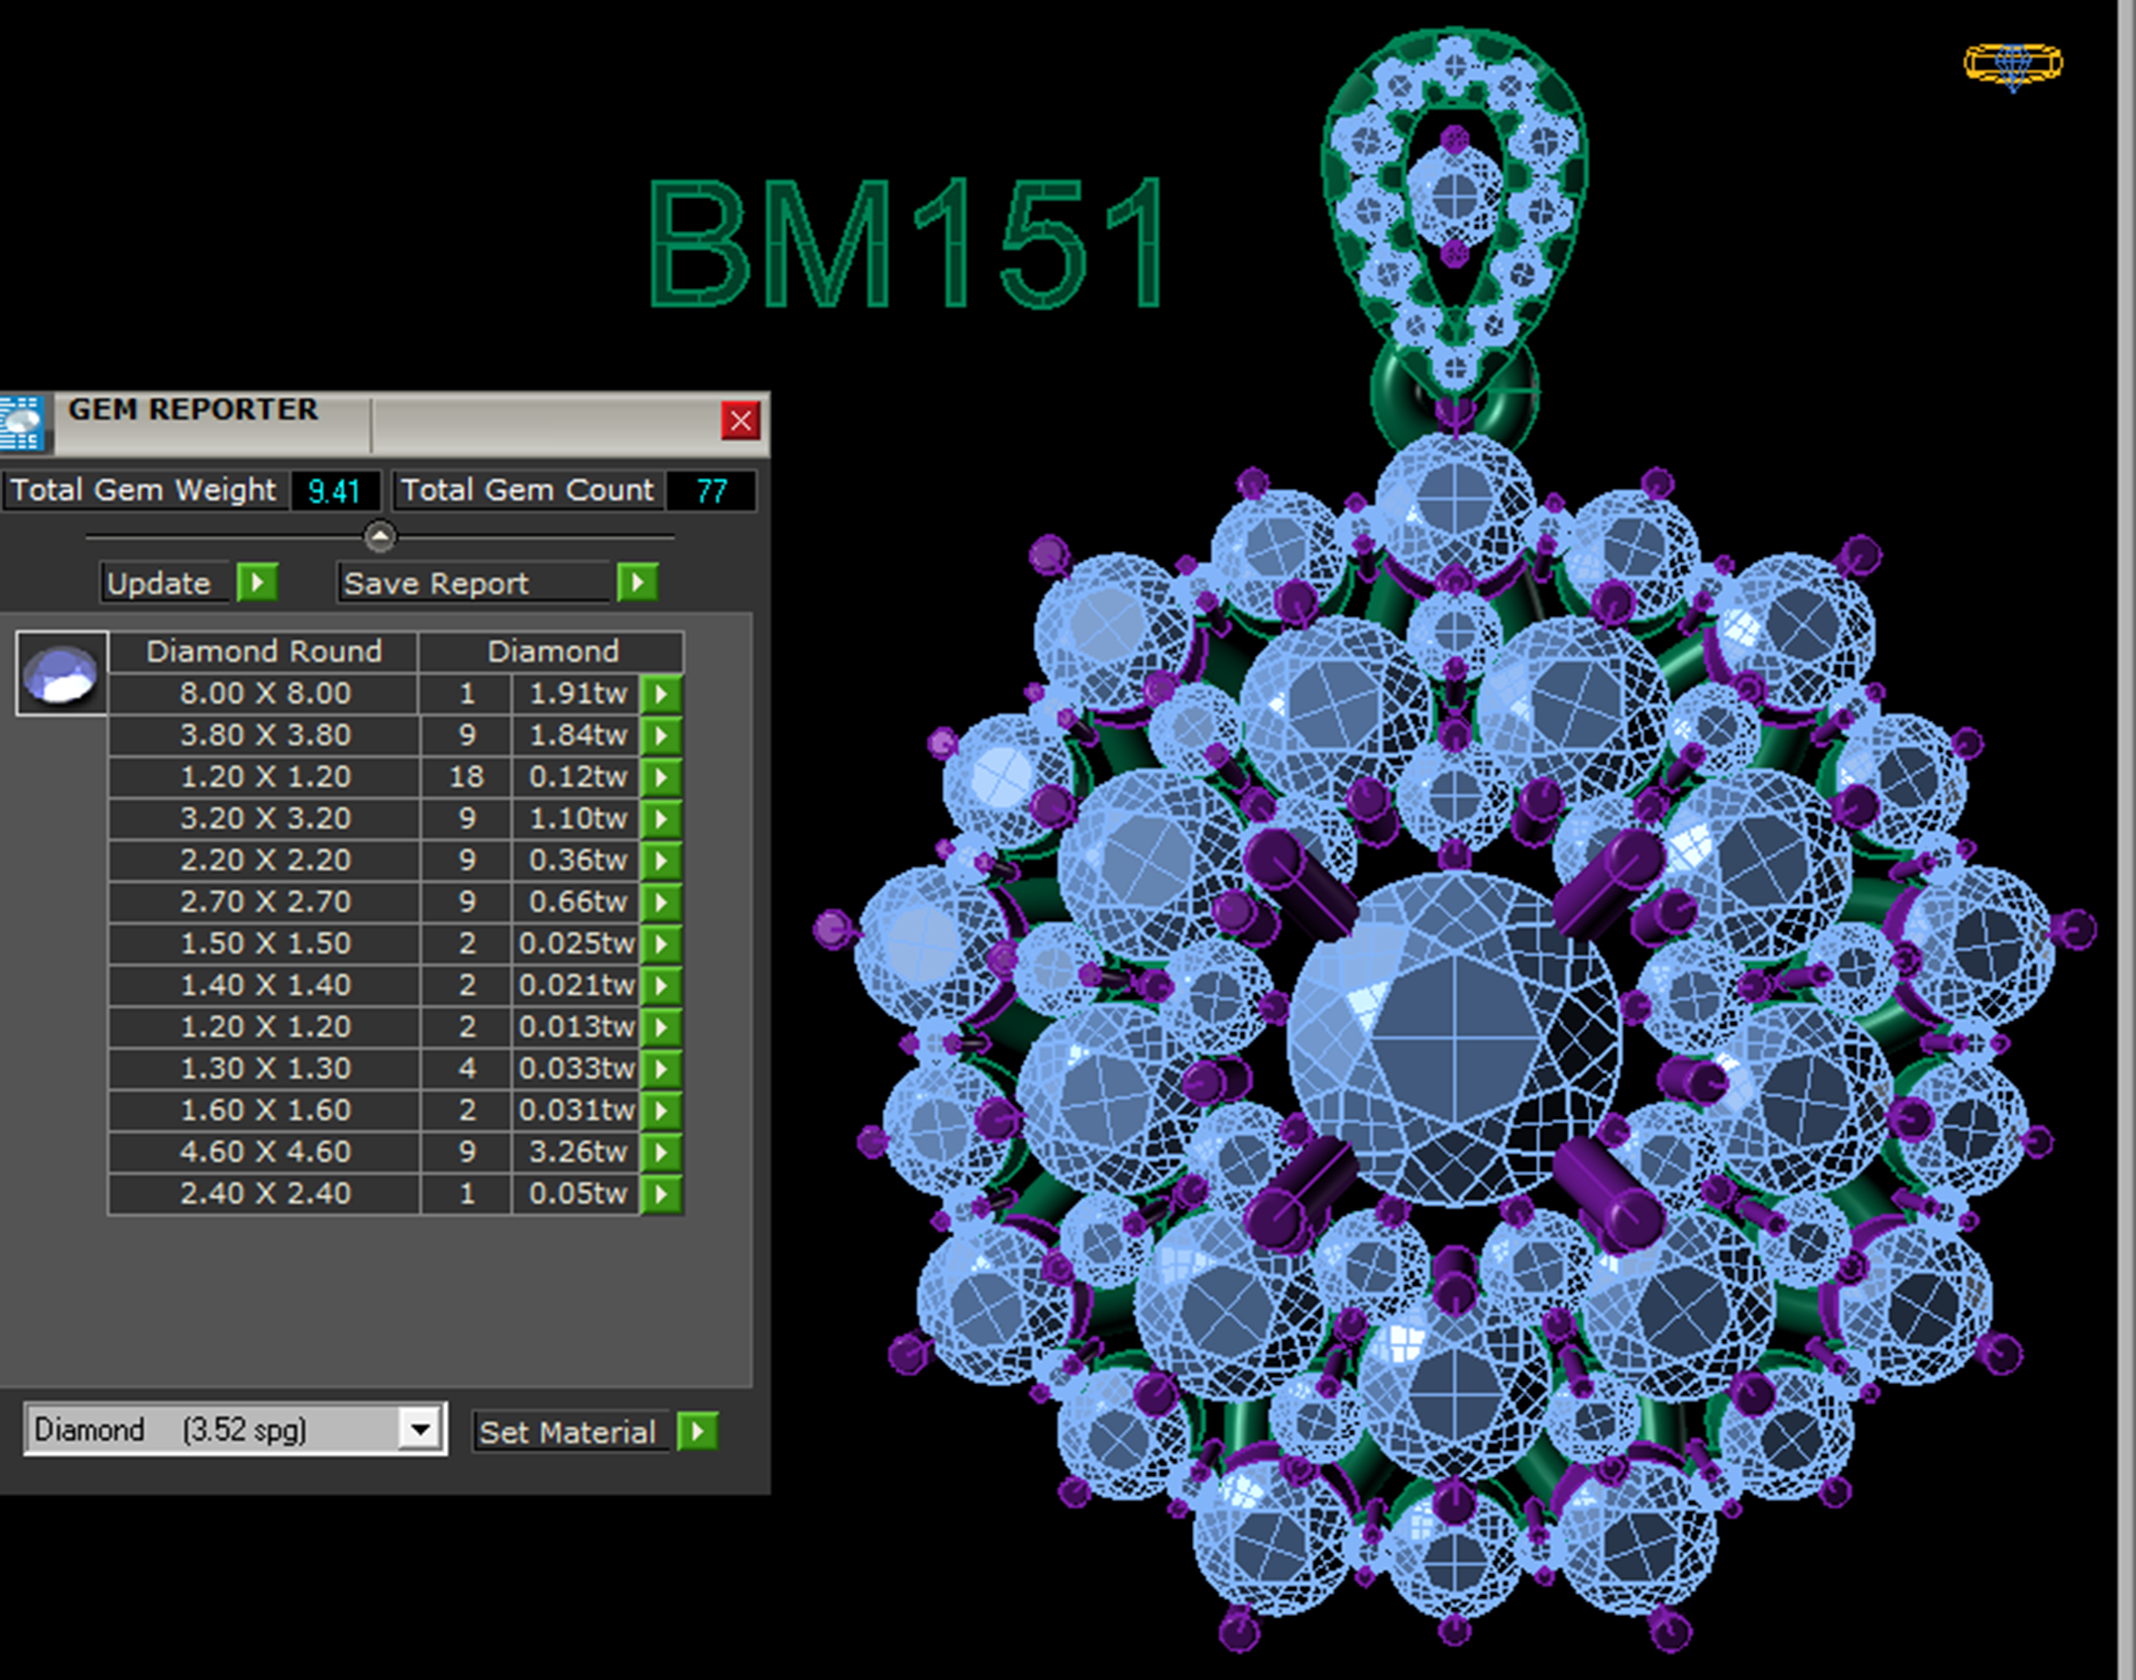Click the green arrow next to Update
The height and width of the screenshot is (1680, 2136).
257,582
